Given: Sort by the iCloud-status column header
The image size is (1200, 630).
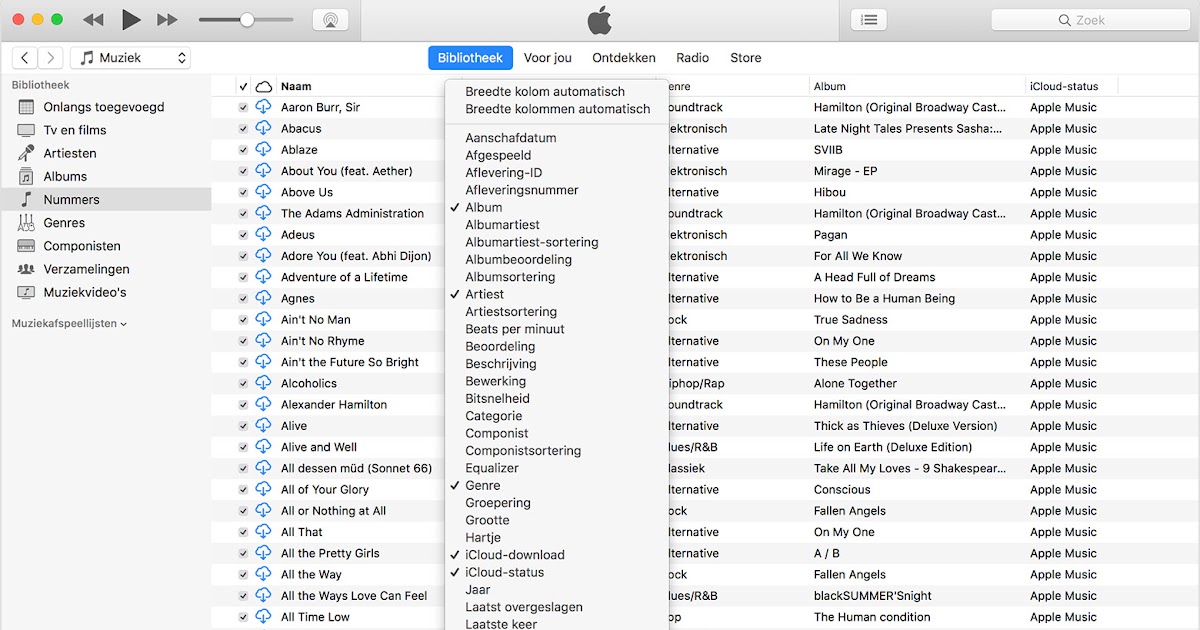Looking at the screenshot, I should click(x=1064, y=86).
